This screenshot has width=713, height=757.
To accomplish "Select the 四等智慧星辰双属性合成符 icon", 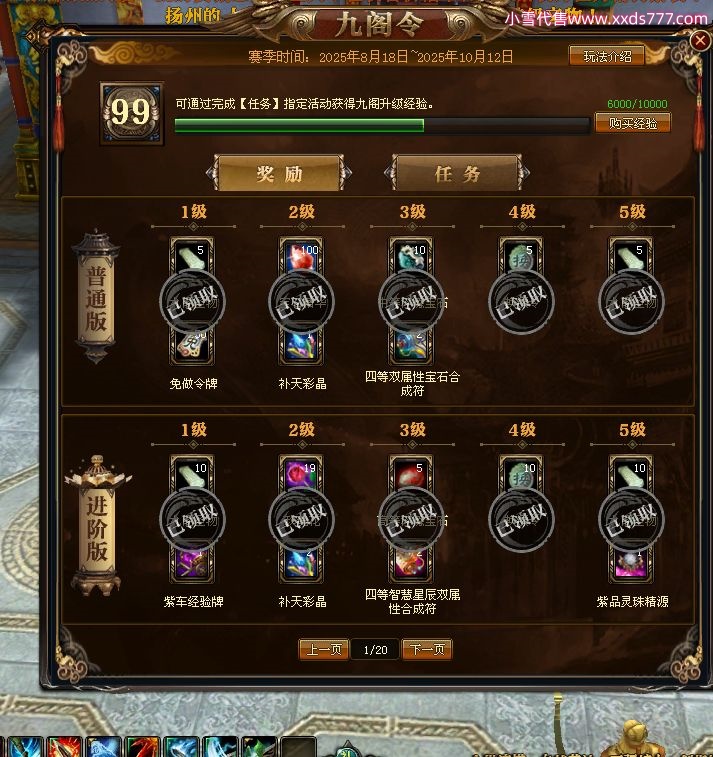I will [411, 564].
